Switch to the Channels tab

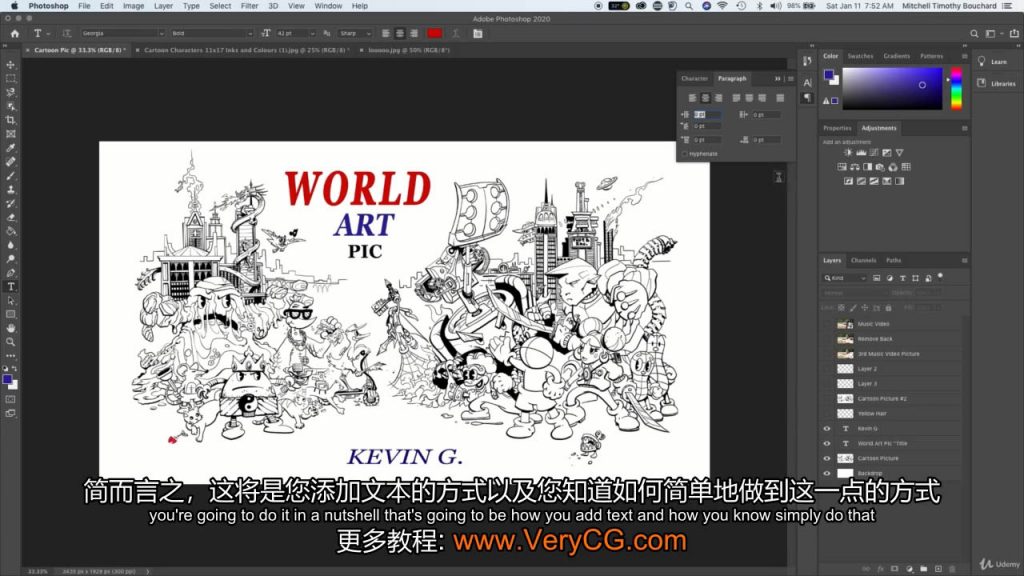tap(863, 261)
